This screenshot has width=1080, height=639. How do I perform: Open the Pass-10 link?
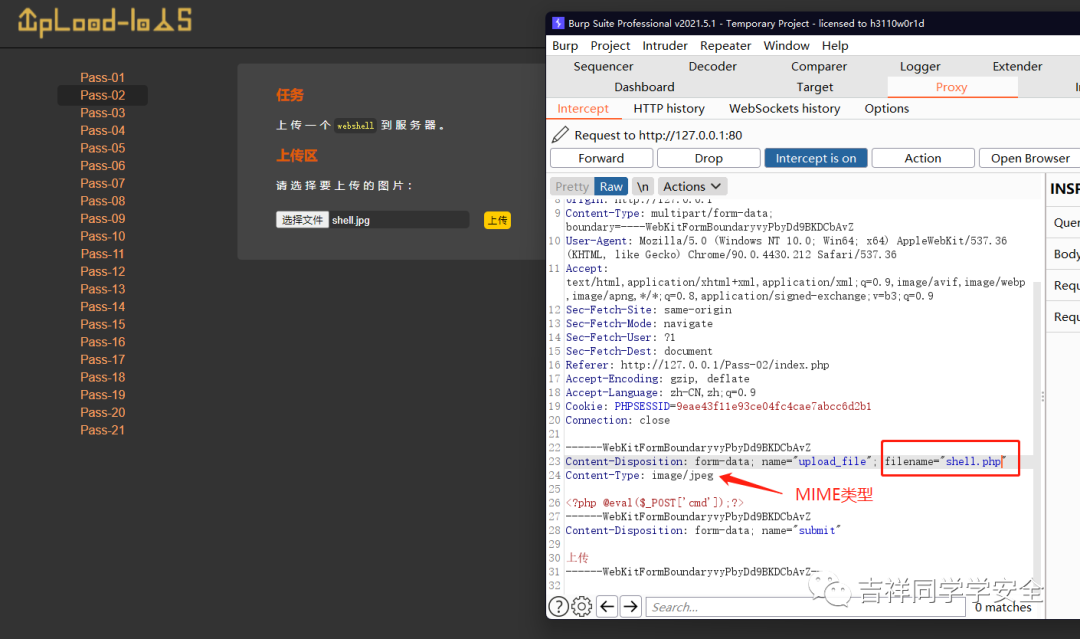pyautogui.click(x=103, y=235)
